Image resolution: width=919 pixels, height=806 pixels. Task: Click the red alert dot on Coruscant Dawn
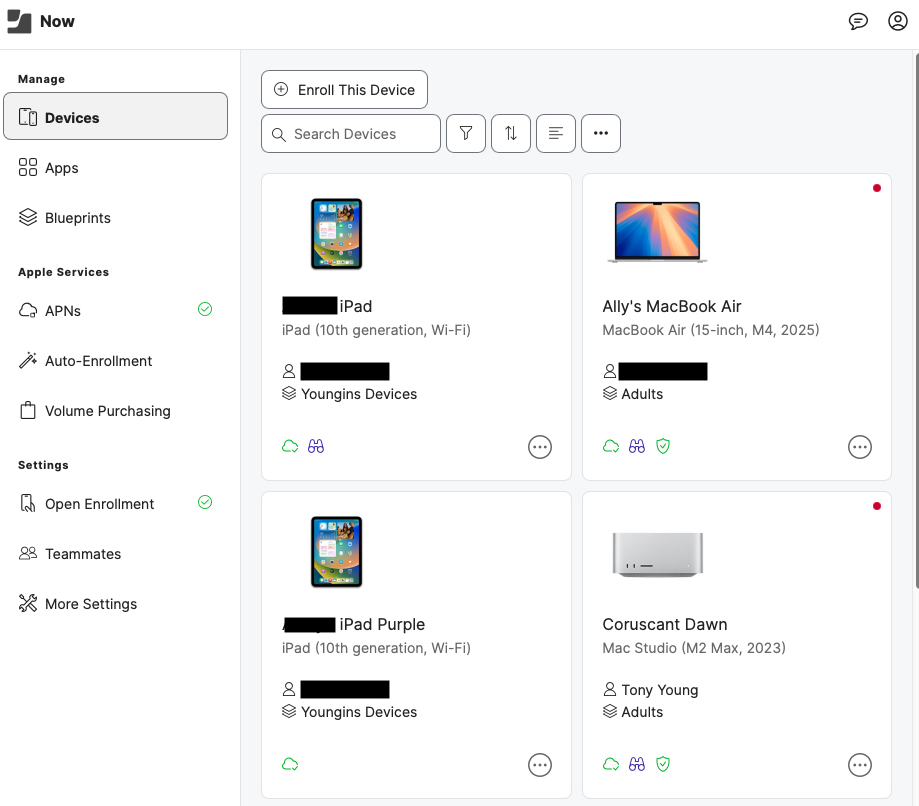click(877, 506)
